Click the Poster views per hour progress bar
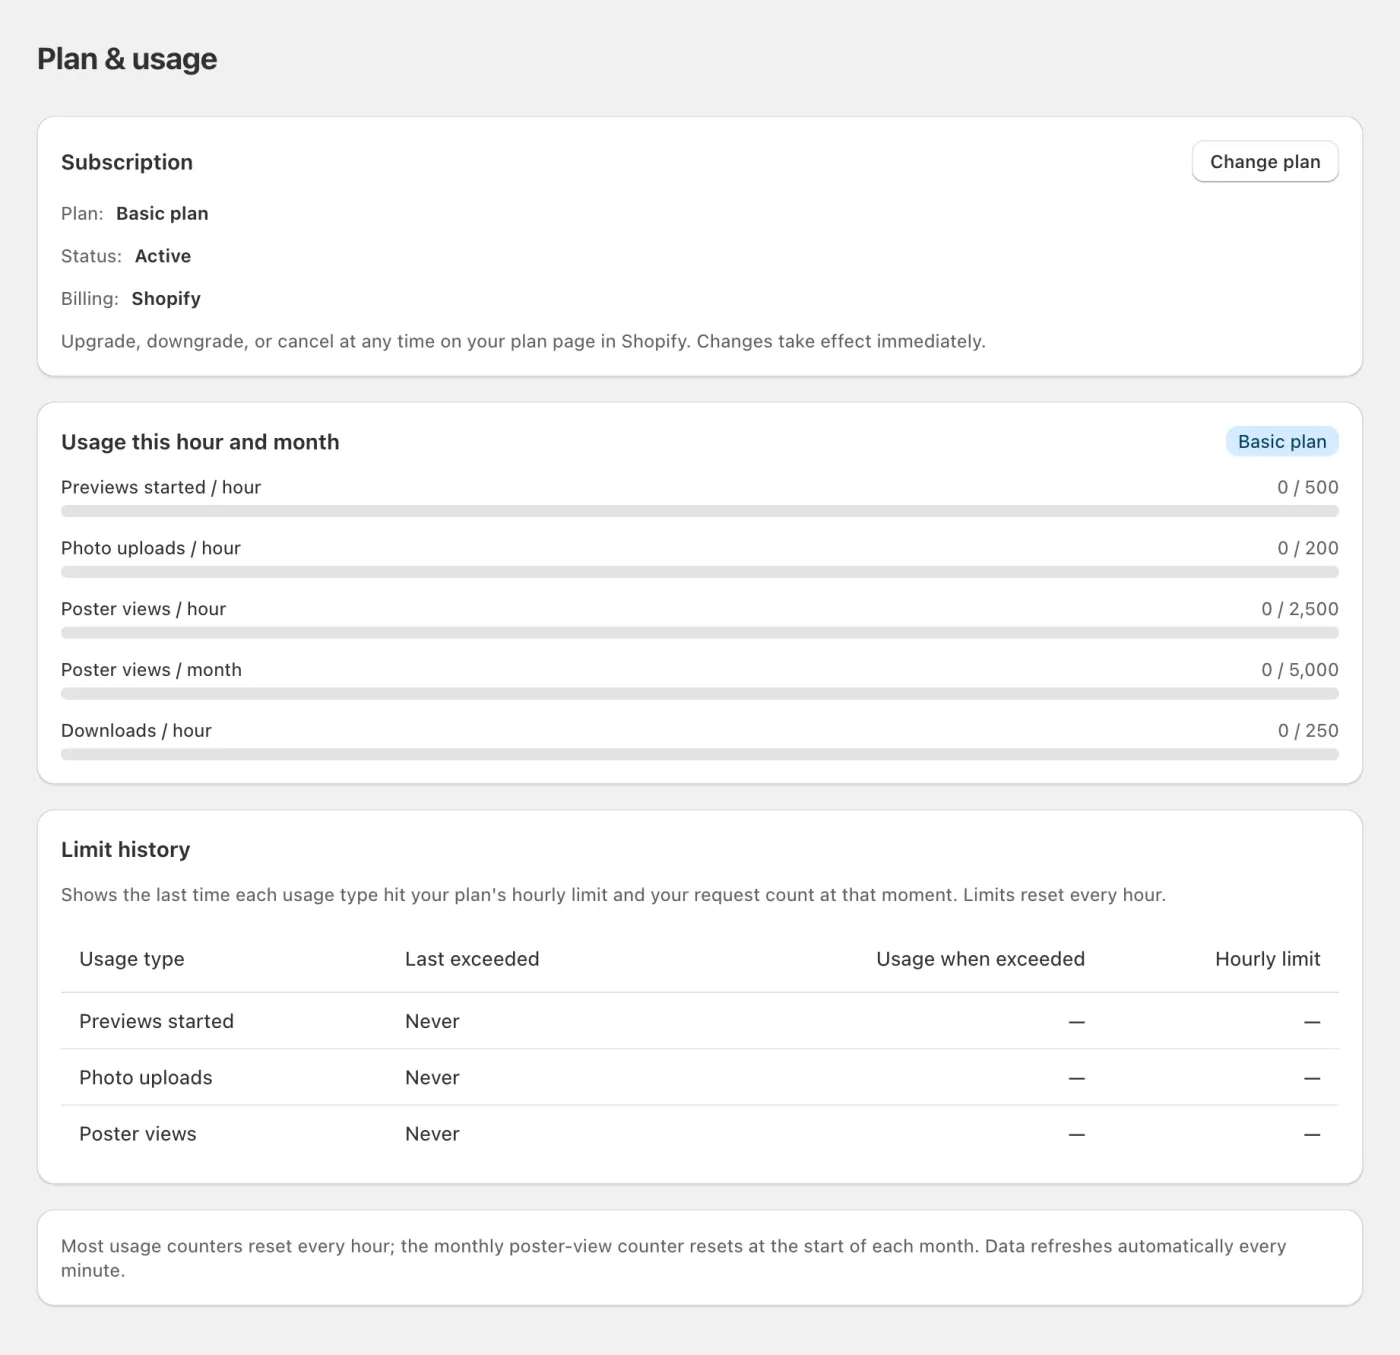Image resolution: width=1400 pixels, height=1355 pixels. coord(700,633)
